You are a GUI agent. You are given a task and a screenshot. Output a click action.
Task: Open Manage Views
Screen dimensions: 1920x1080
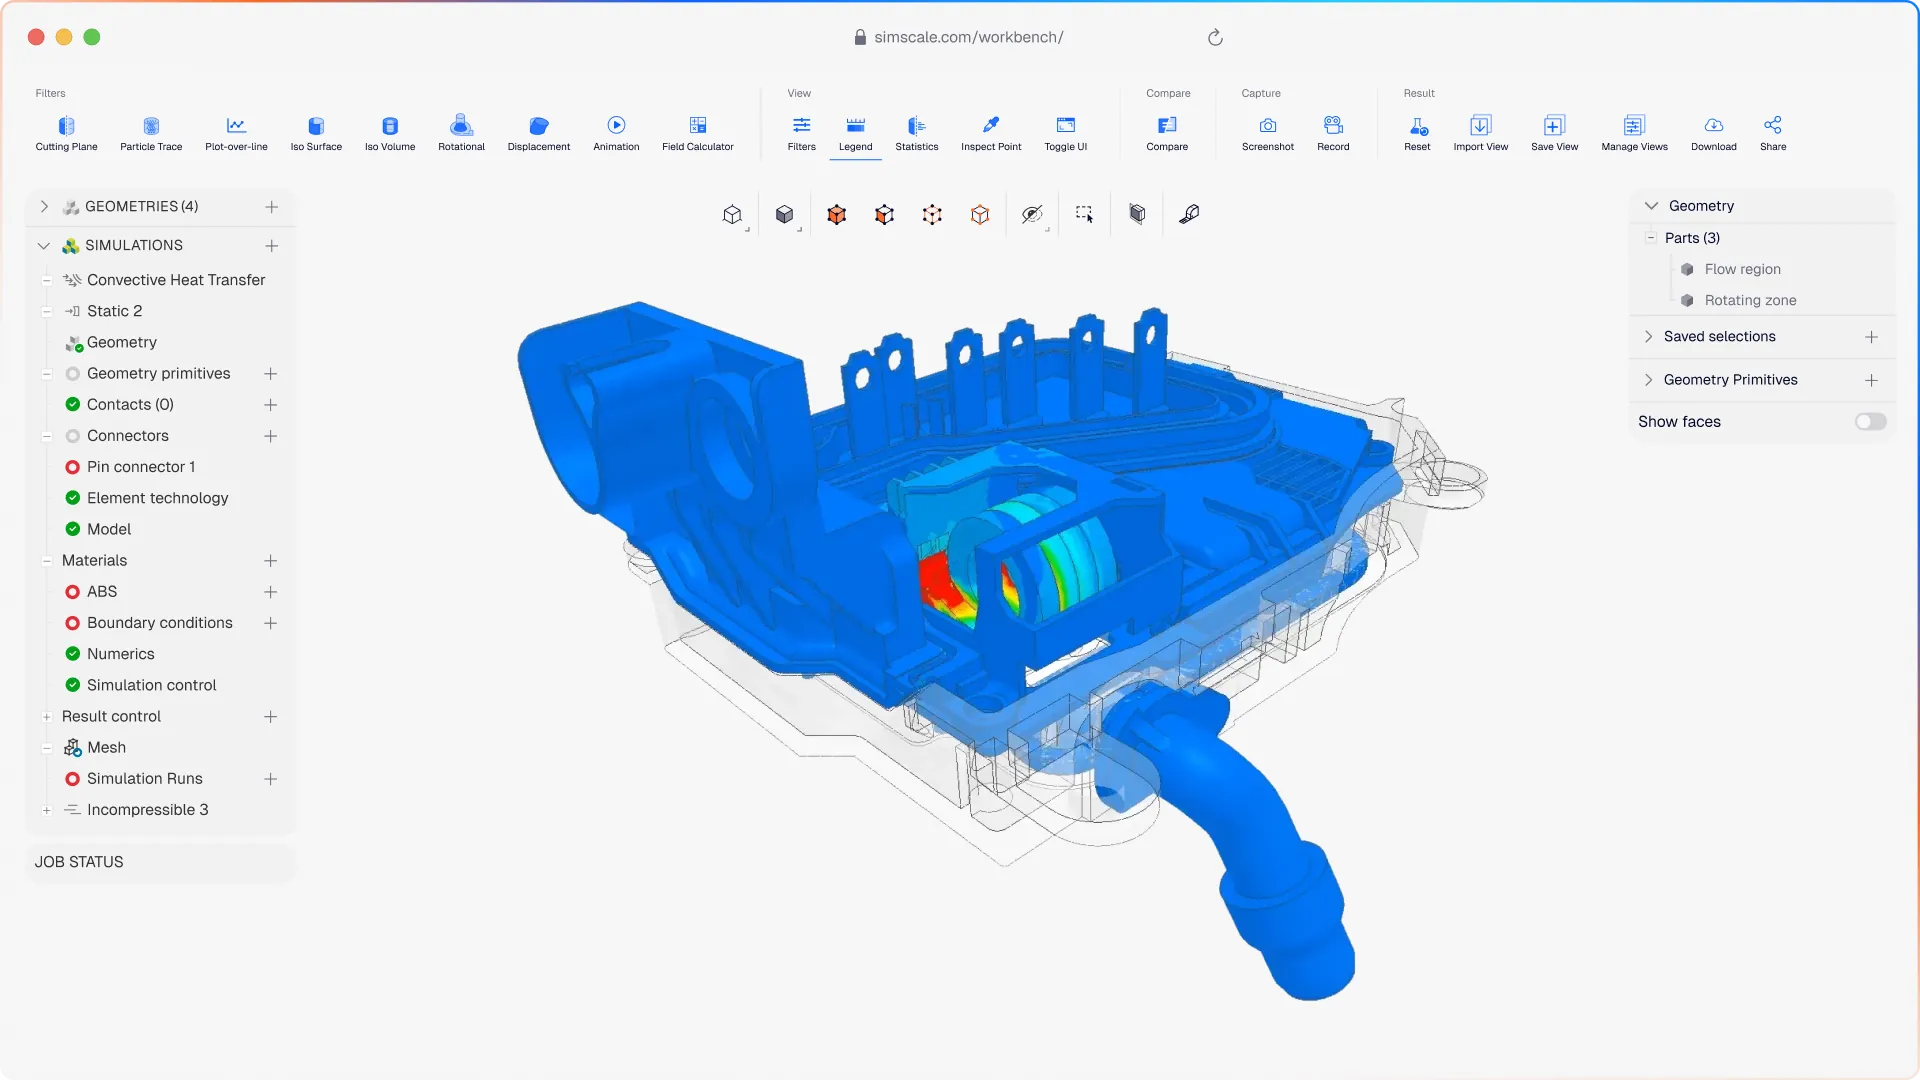click(x=1635, y=133)
